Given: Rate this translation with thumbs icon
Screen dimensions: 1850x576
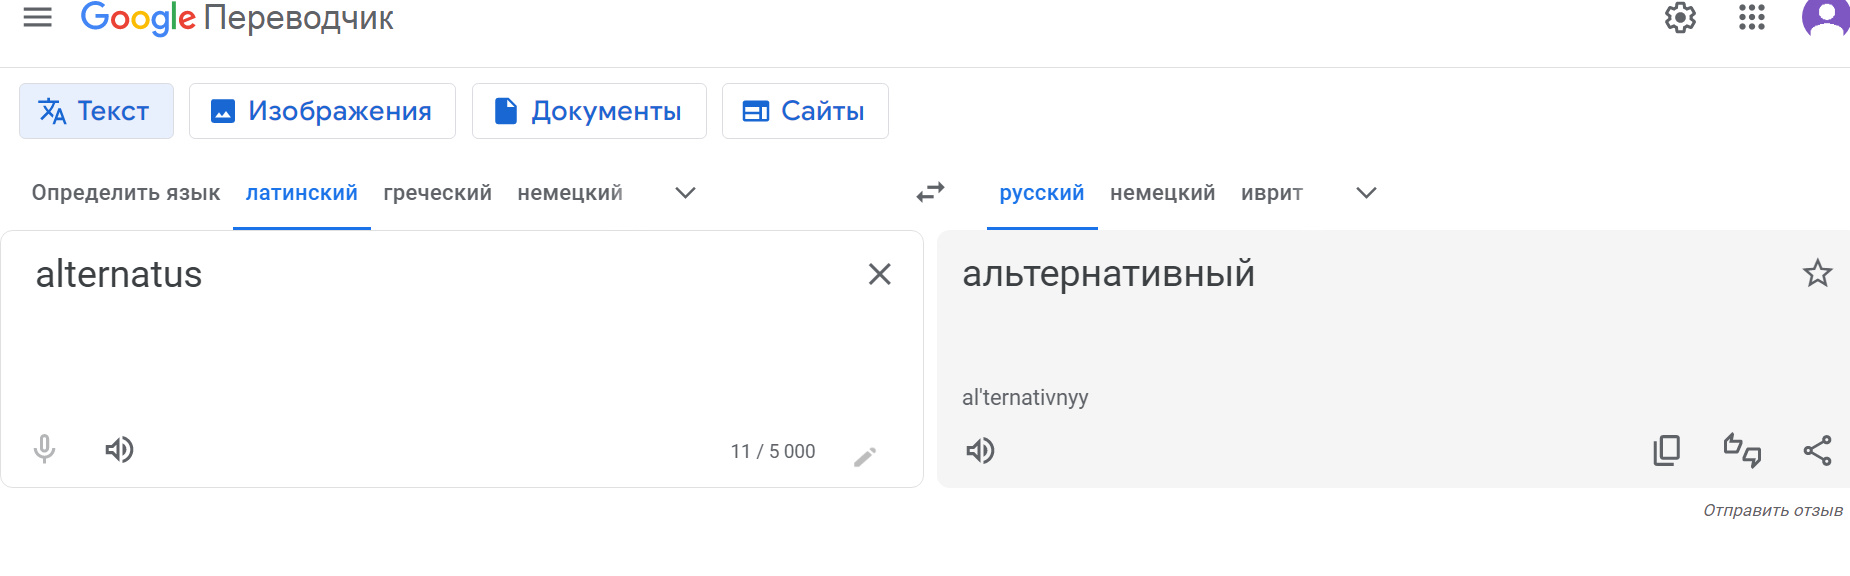Looking at the screenshot, I should [1742, 451].
